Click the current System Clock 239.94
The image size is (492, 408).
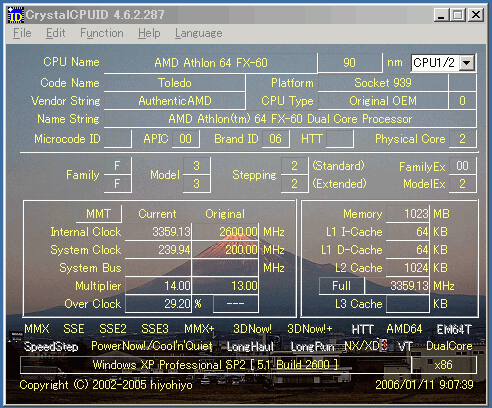(158, 250)
